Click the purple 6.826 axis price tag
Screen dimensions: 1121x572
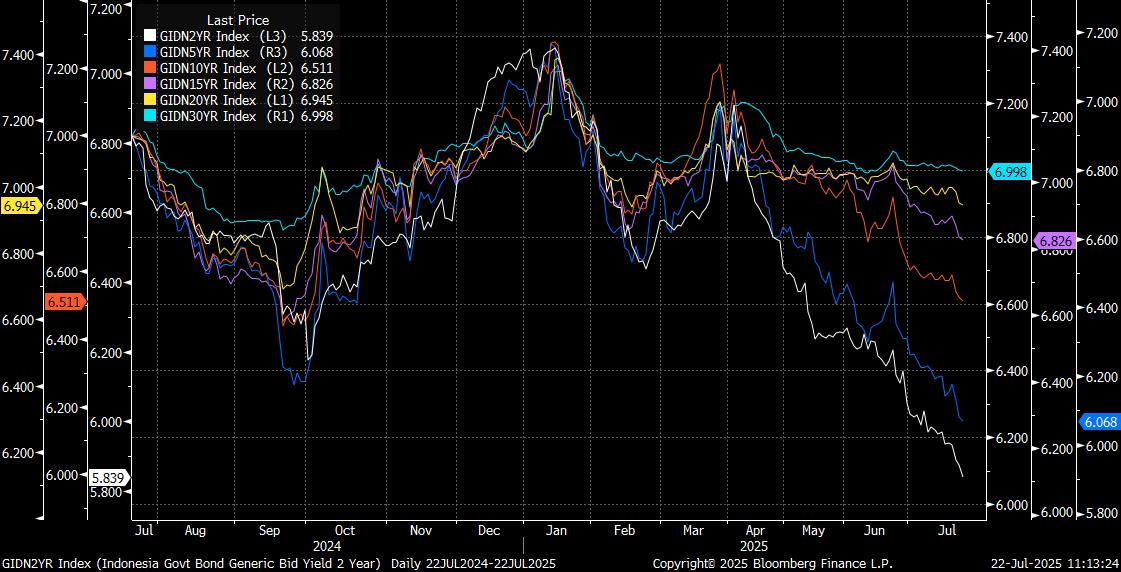point(1054,241)
